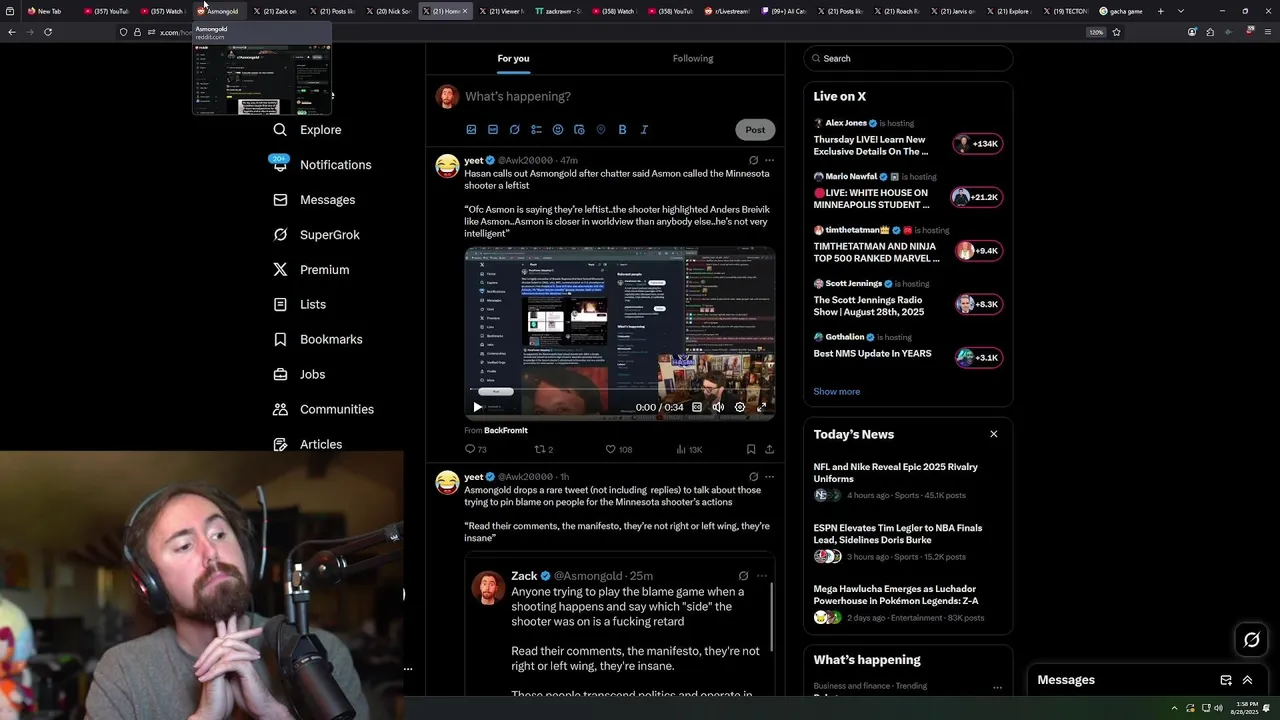
Task: Click Grok icon on first yeet tweet
Action: point(753,160)
